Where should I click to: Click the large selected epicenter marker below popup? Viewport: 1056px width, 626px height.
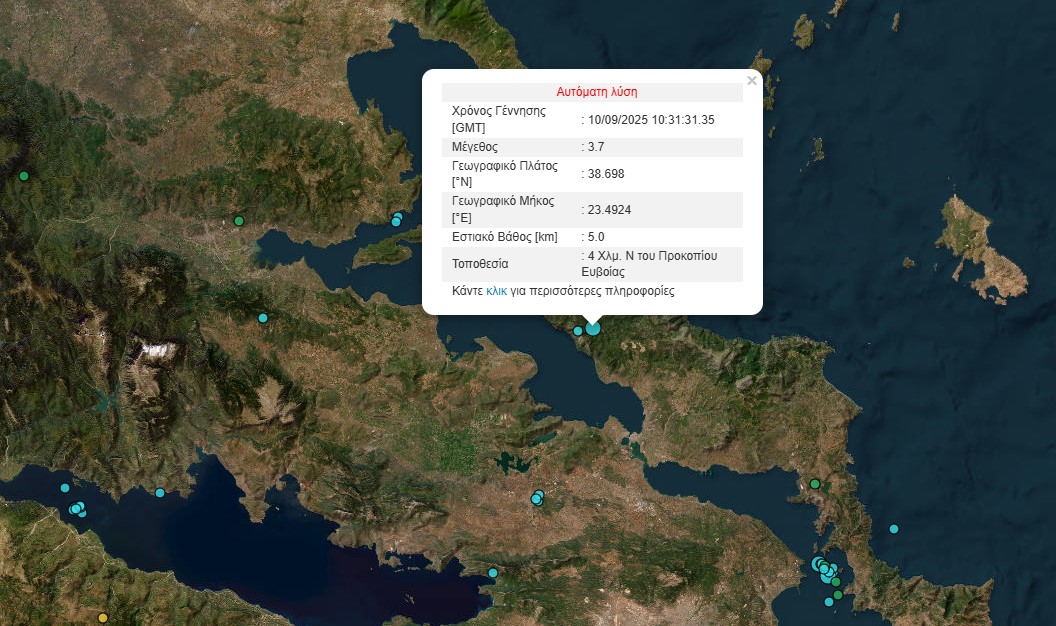(593, 327)
